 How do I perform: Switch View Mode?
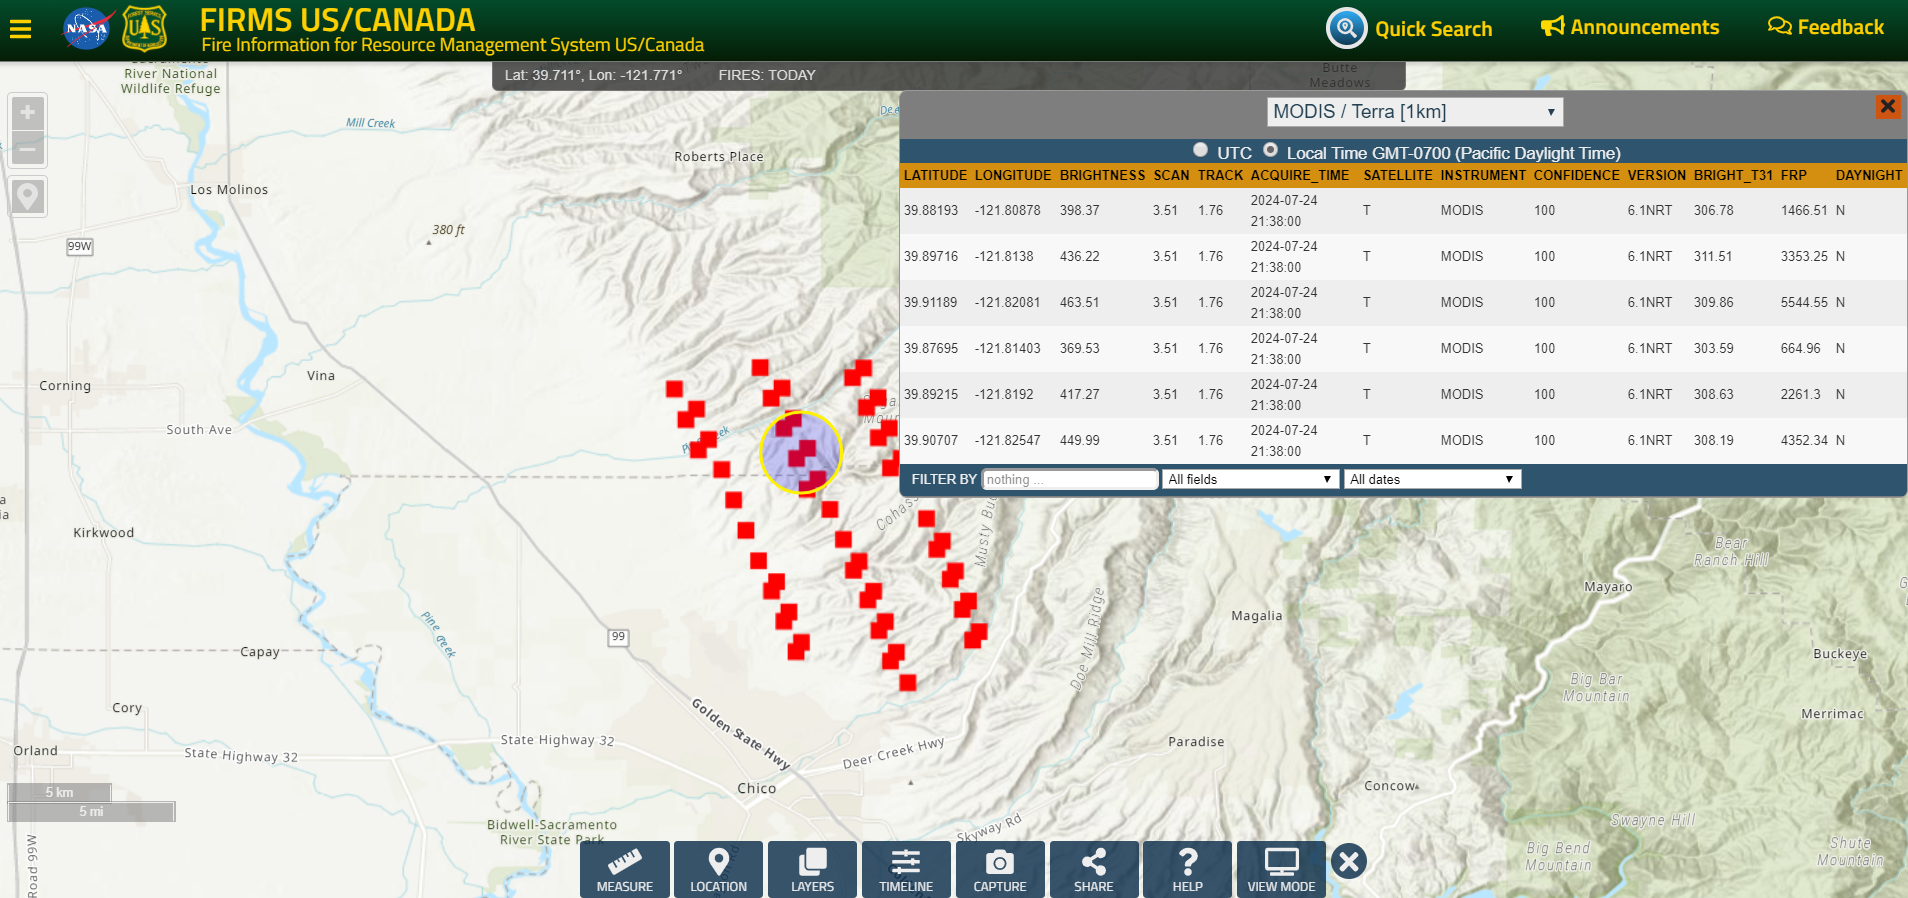pyautogui.click(x=1281, y=869)
